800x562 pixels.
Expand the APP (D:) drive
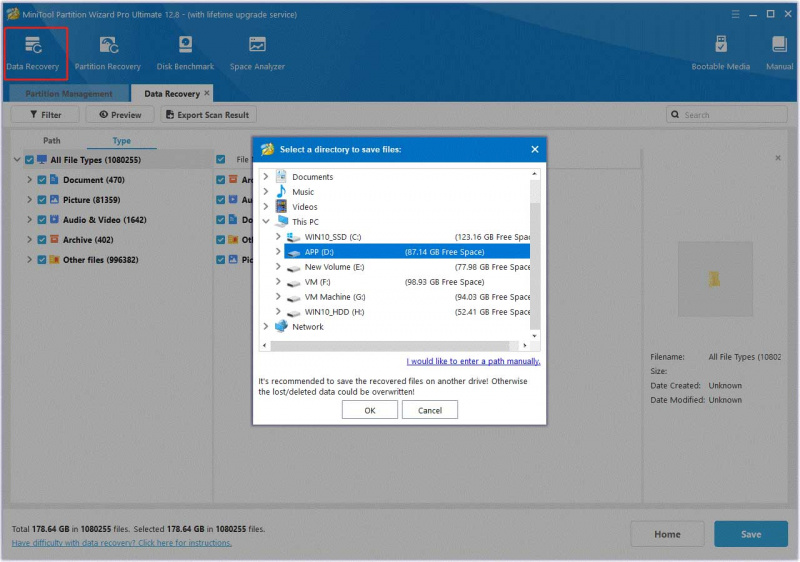pos(278,251)
